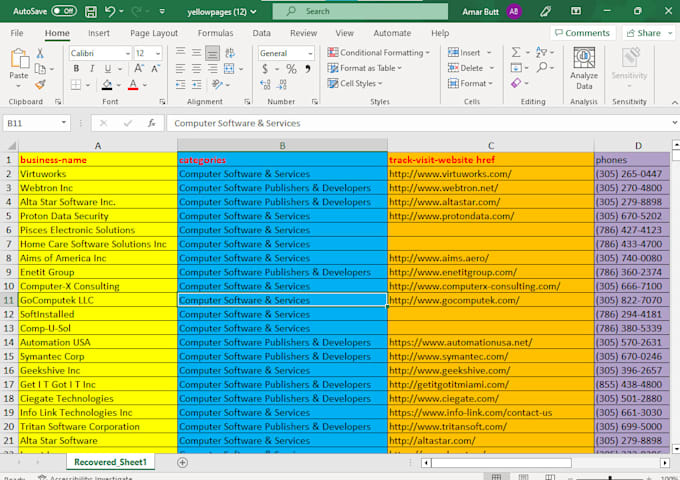Screen dimensions: 680x480
Task: Click the Fill down arrow icon
Action: pos(516,68)
